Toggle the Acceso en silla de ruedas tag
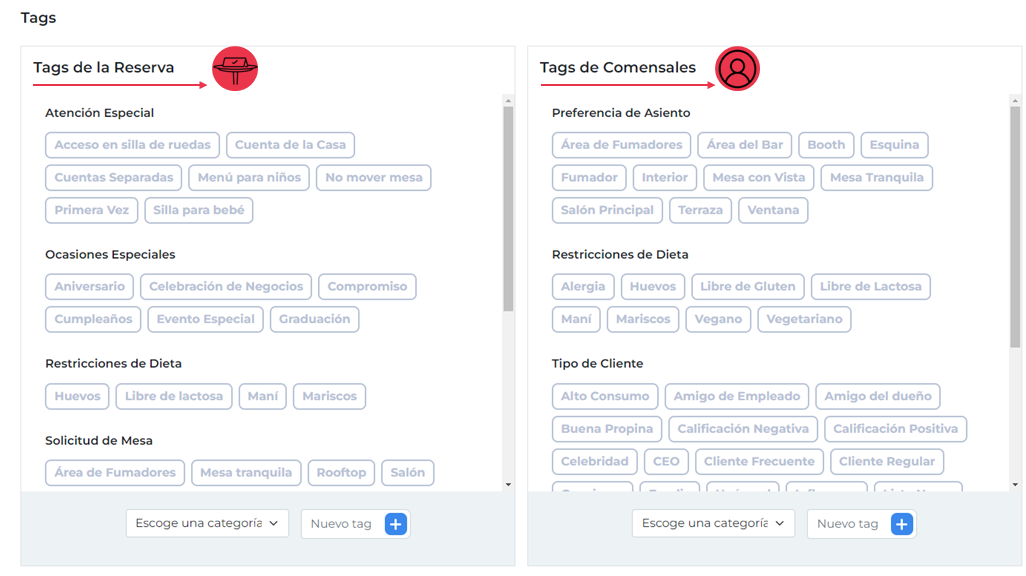The image size is (1026, 576). (x=133, y=145)
